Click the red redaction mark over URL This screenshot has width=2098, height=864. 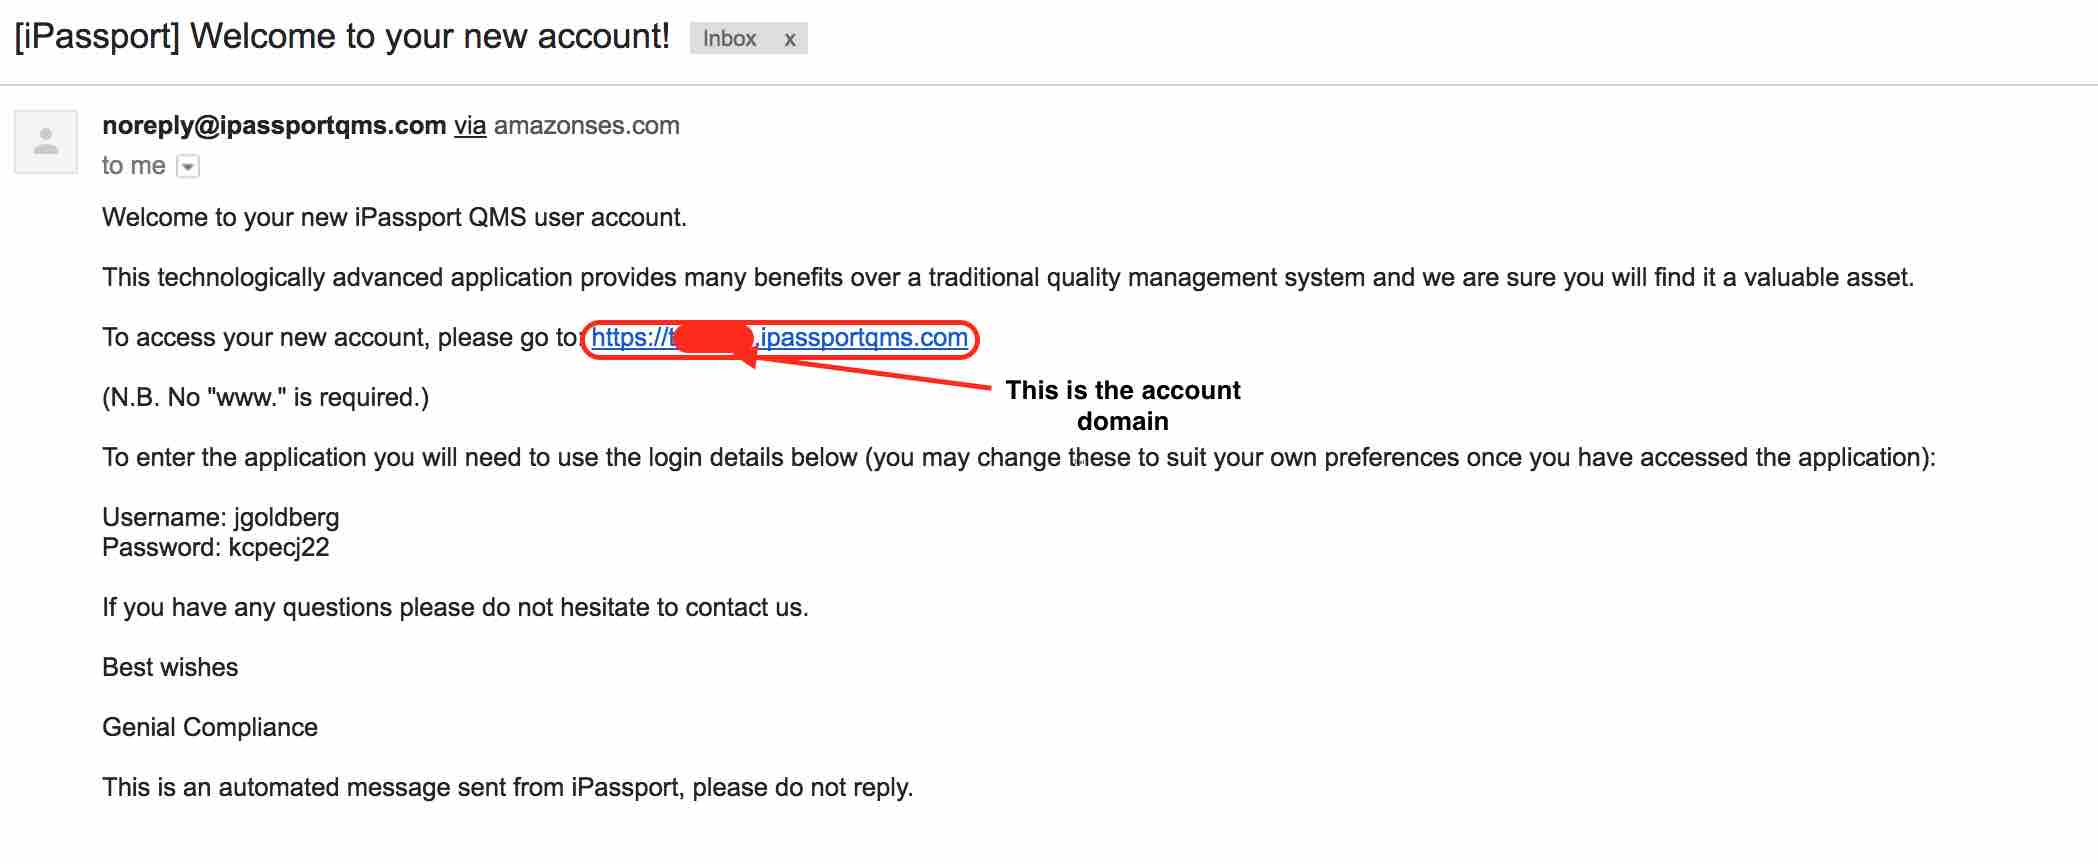coord(713,338)
